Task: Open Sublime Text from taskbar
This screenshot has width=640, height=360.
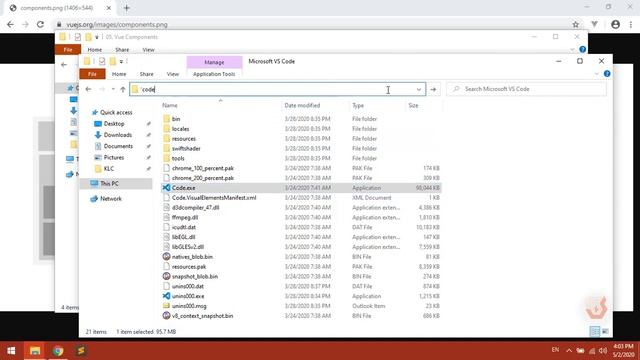Action: click(81, 351)
